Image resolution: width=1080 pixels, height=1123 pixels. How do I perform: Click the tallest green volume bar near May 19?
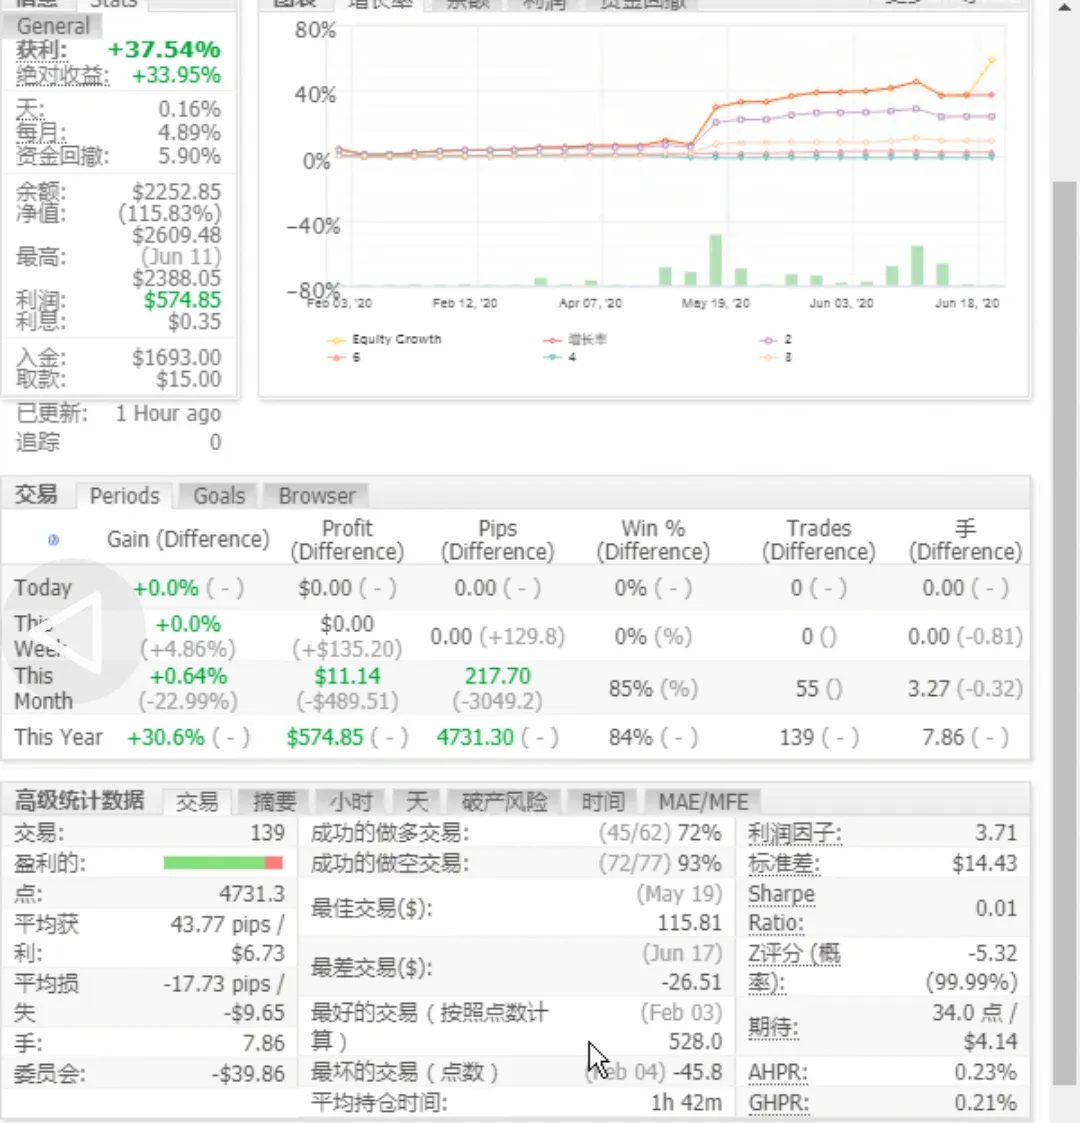click(715, 260)
